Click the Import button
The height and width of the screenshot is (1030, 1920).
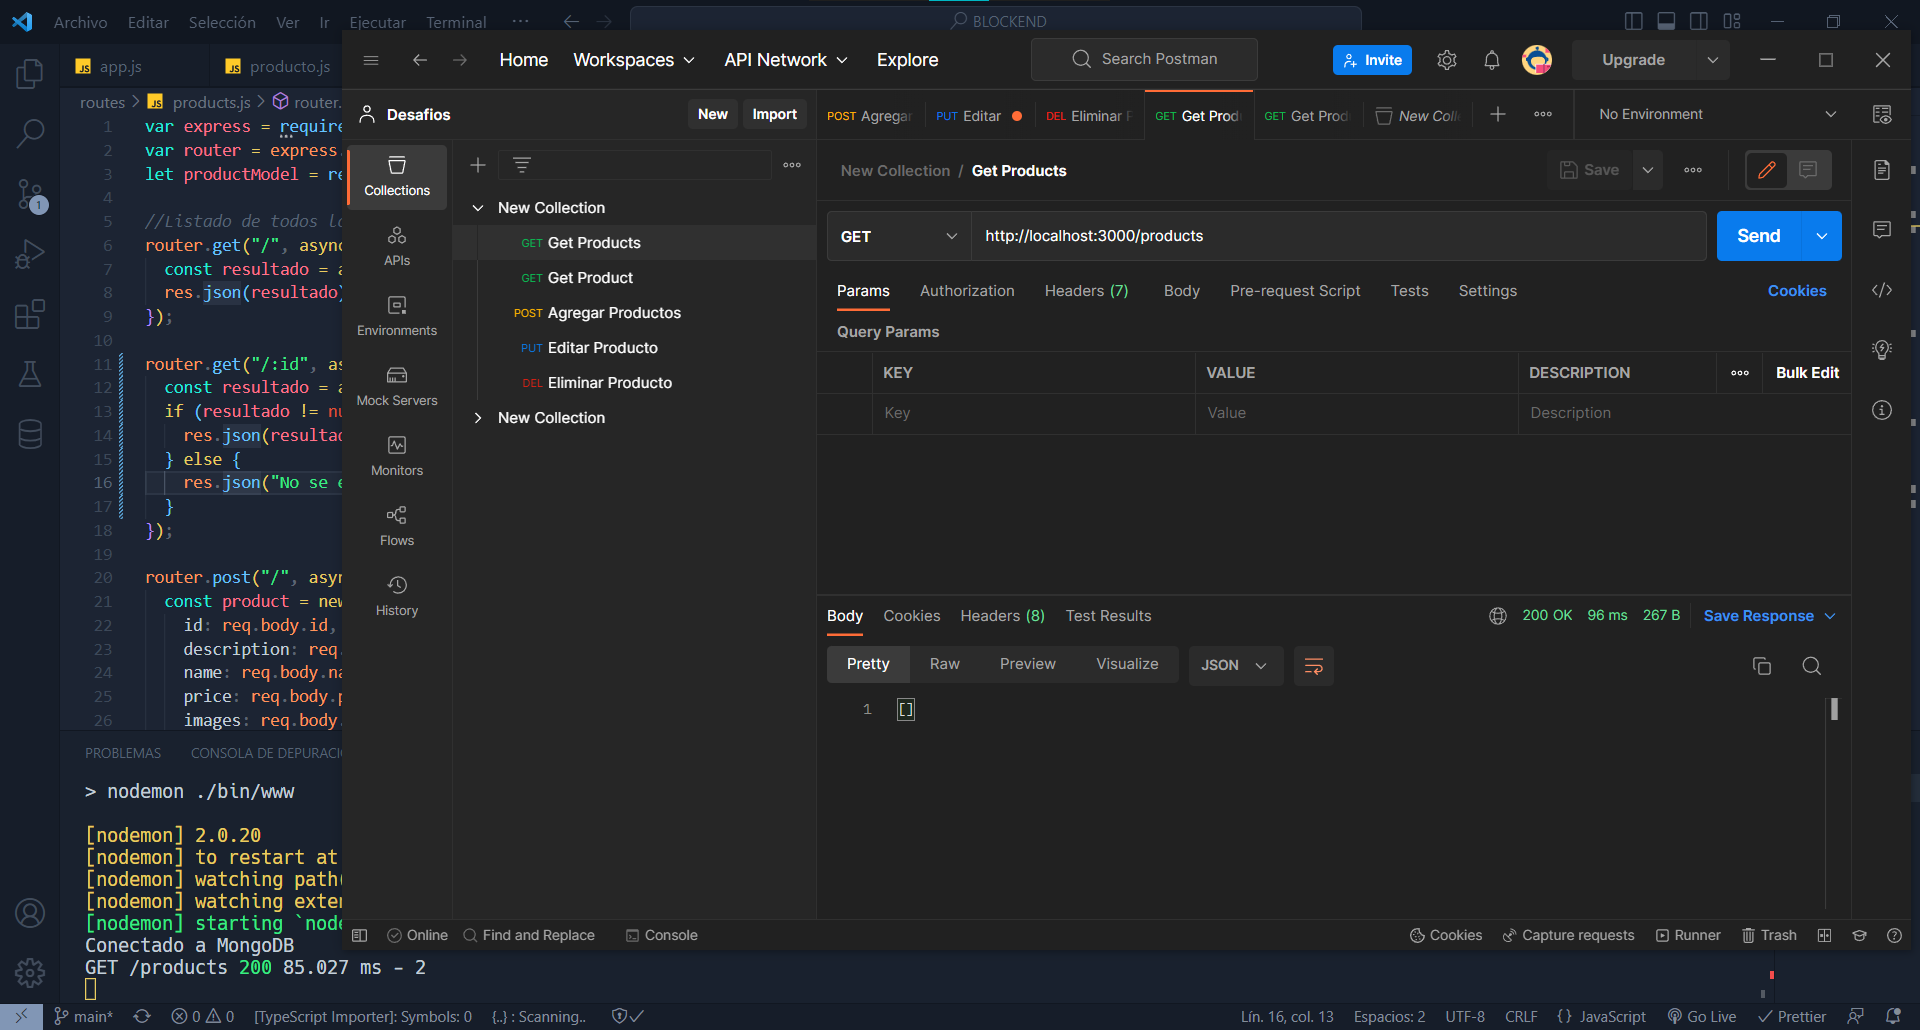775,114
